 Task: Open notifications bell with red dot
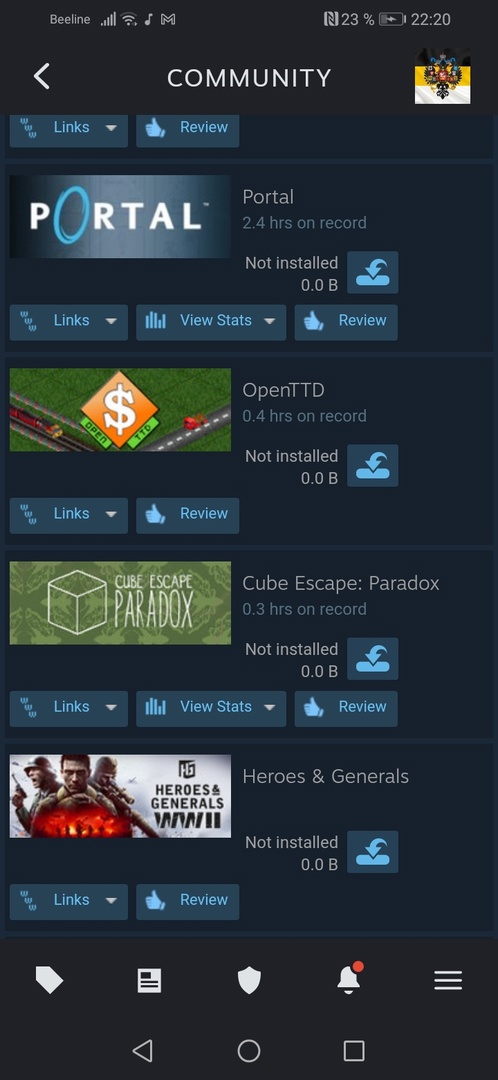click(349, 978)
